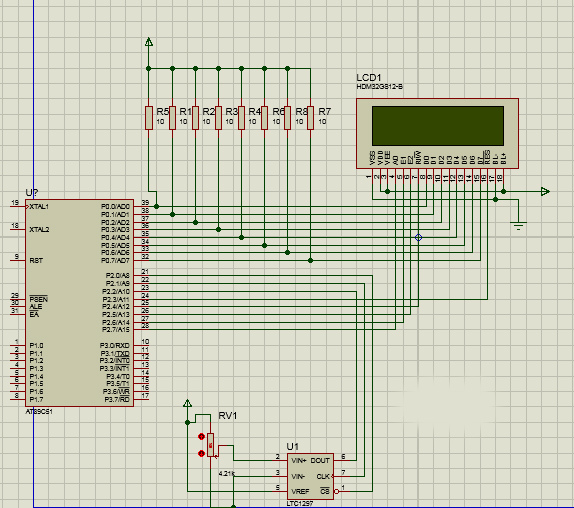Click the RST pin 9 on AT89C51
Image resolution: width=574 pixels, height=508 pixels.
pos(18,260)
